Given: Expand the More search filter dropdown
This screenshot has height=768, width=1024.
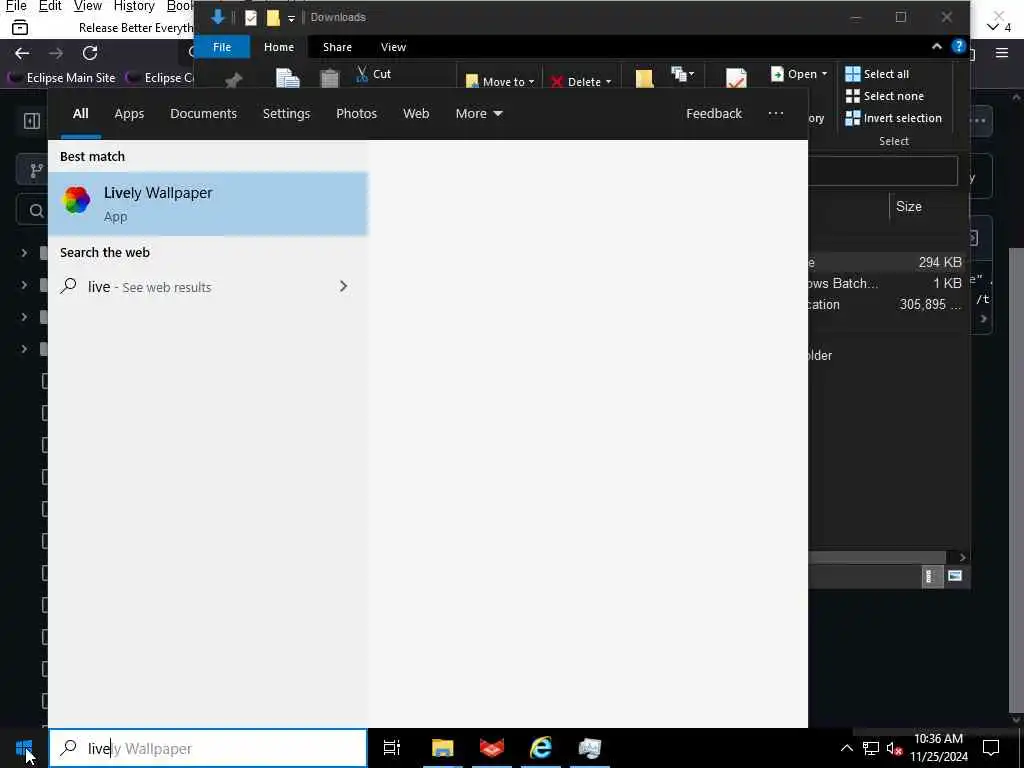Looking at the screenshot, I should (x=479, y=114).
